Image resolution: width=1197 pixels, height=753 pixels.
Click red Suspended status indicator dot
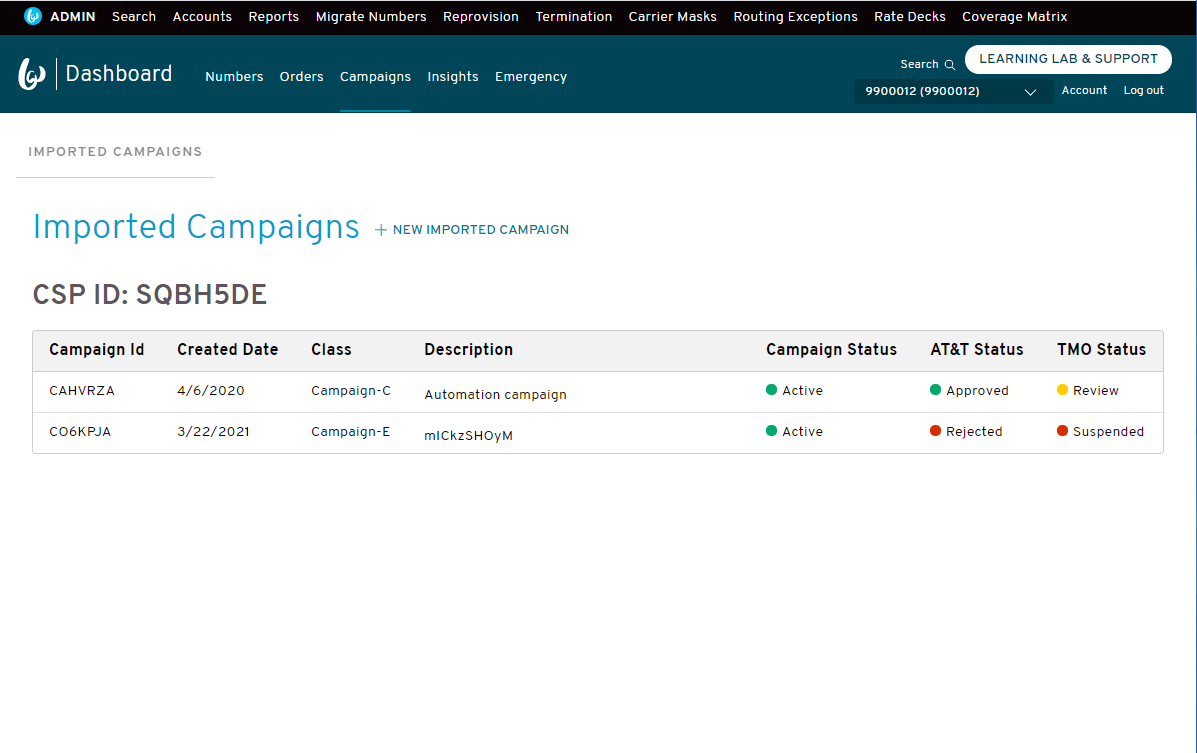tap(1062, 431)
